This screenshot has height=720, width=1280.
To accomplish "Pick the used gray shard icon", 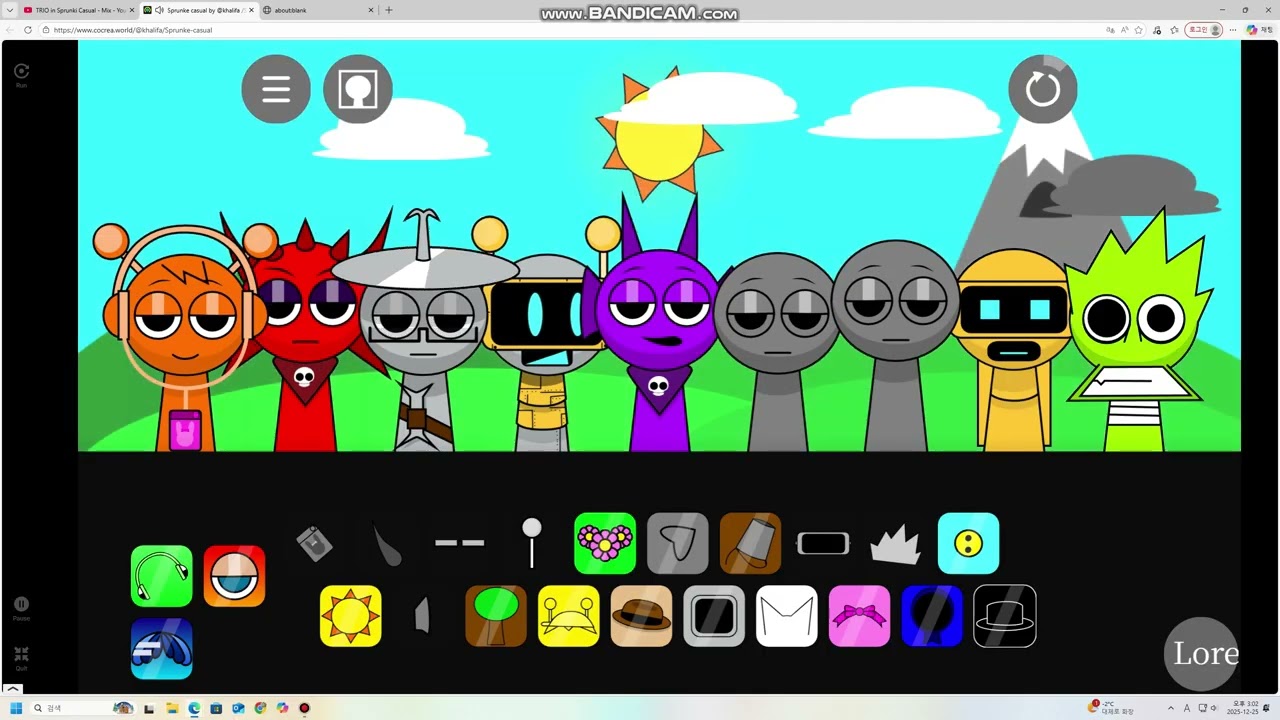I will click(x=422, y=616).
